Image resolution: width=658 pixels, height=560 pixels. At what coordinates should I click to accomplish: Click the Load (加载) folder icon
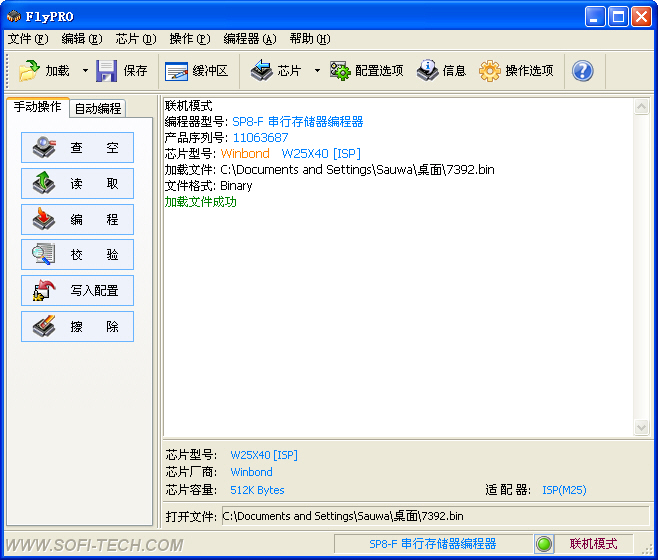coord(29,71)
